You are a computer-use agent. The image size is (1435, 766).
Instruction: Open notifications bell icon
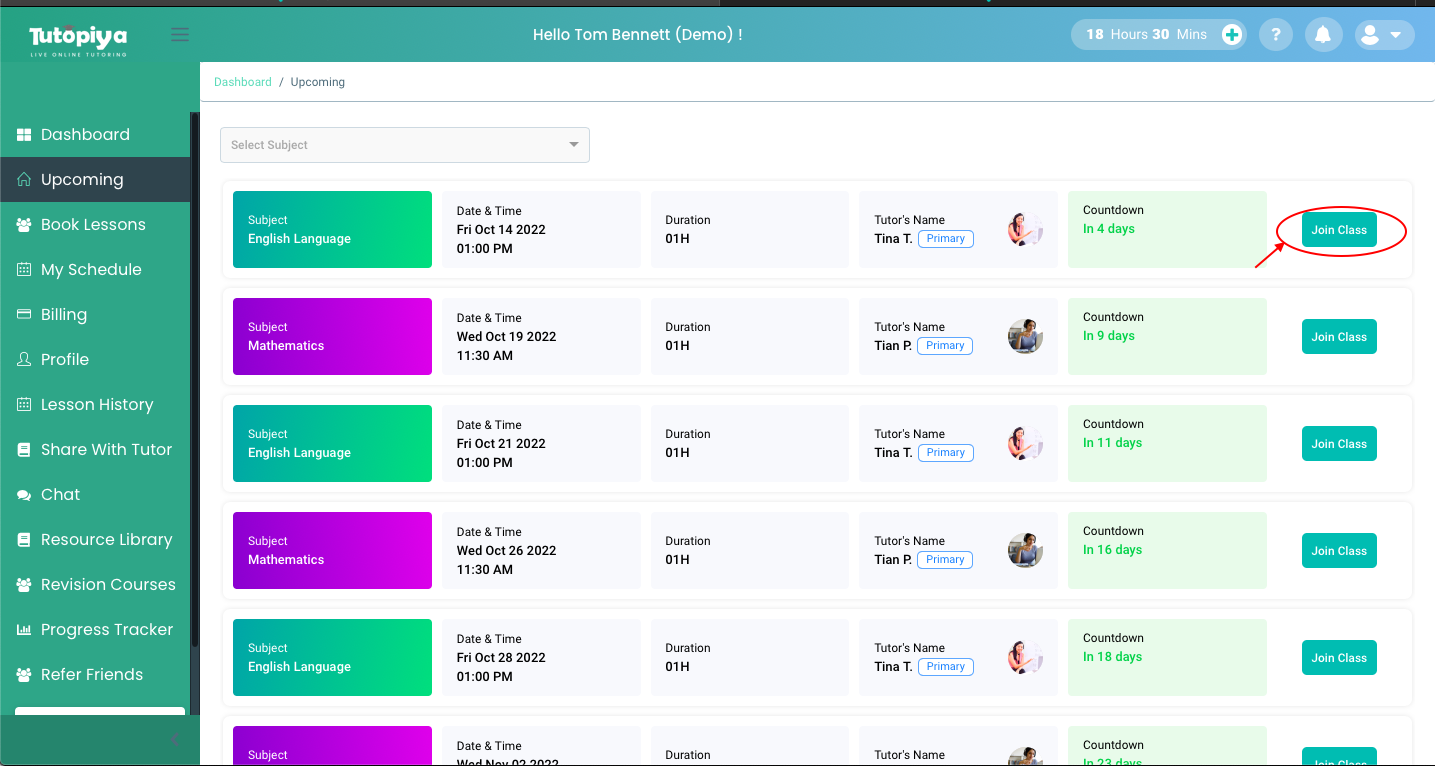pyautogui.click(x=1322, y=35)
